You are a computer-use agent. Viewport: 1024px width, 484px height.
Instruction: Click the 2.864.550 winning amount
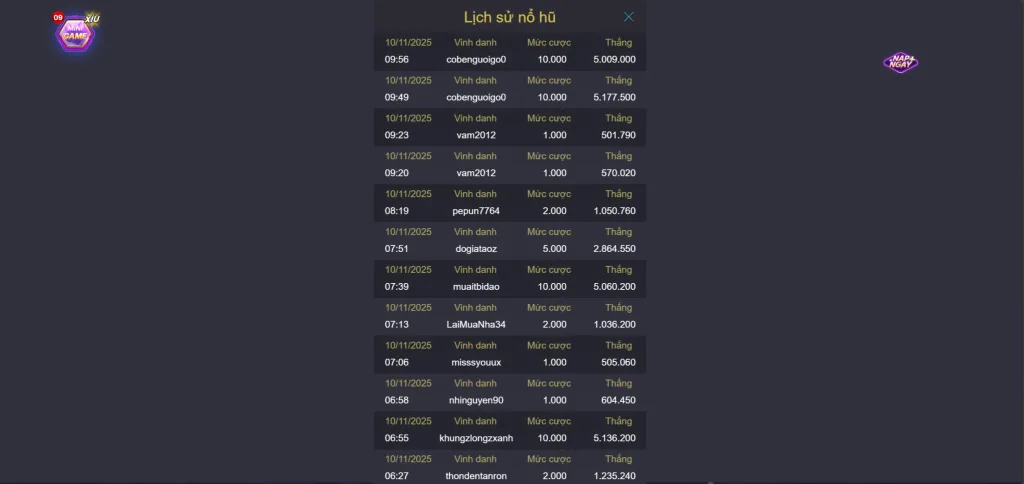614,249
